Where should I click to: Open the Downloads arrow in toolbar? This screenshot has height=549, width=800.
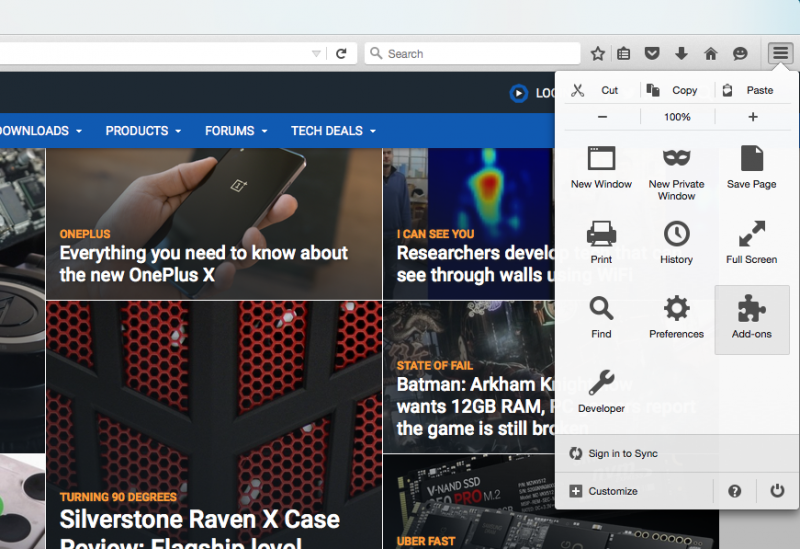click(x=681, y=54)
